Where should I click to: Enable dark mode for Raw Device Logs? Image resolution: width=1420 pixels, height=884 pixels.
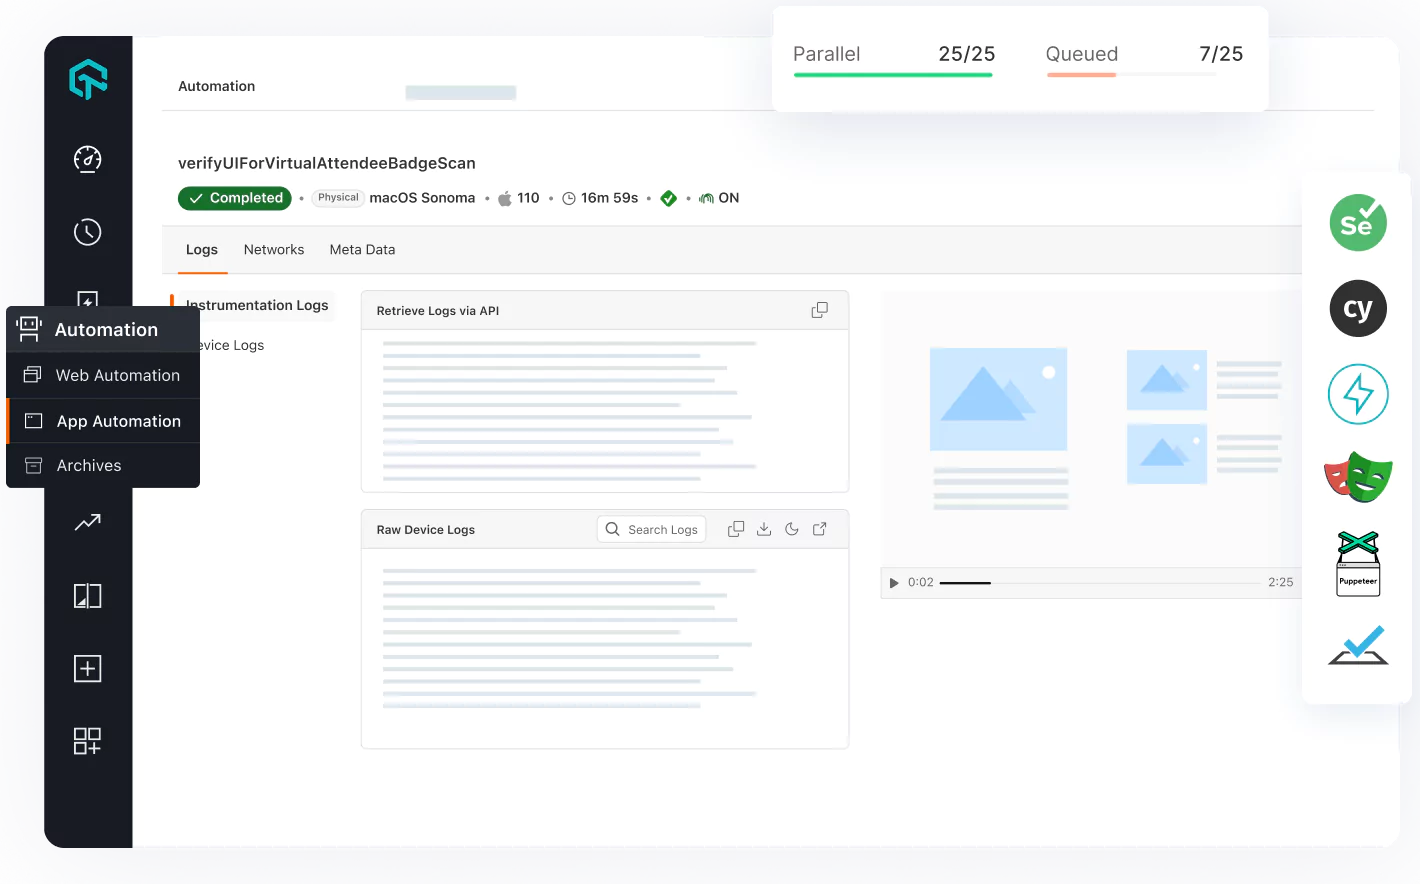tap(791, 528)
